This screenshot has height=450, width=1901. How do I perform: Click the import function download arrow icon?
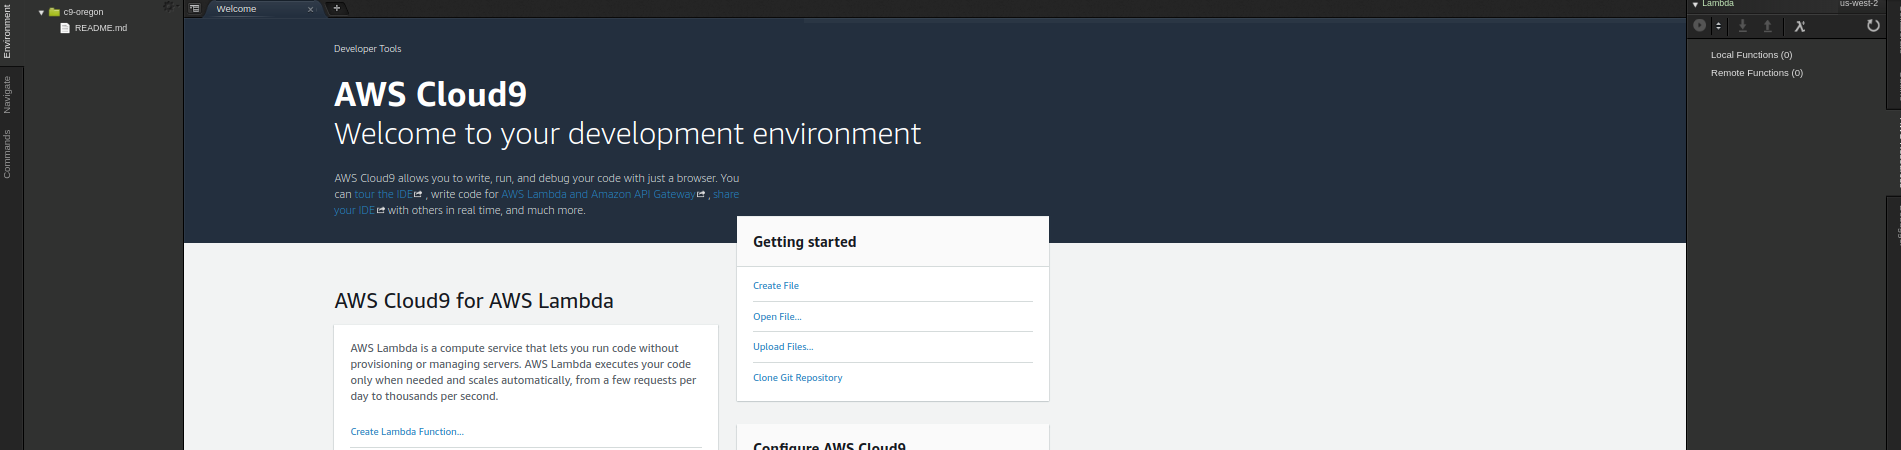tap(1743, 26)
